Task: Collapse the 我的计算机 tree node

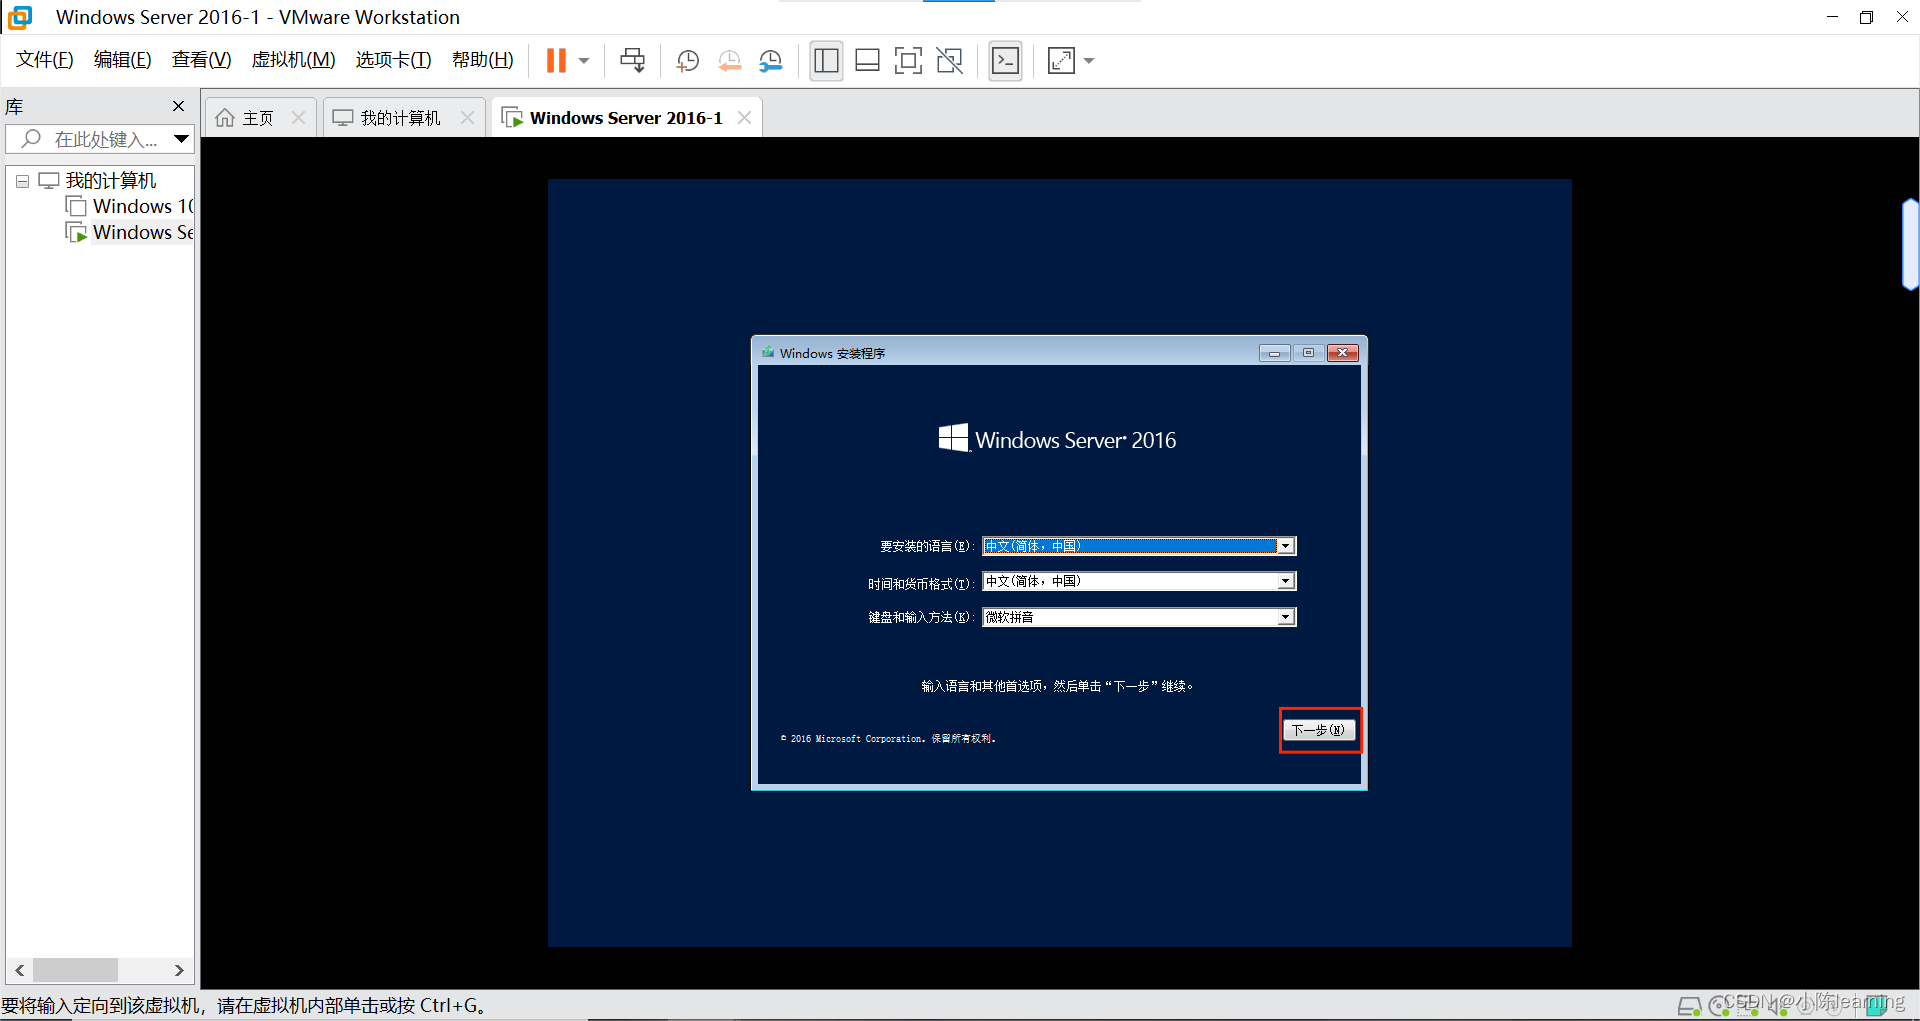Action: tap(22, 181)
